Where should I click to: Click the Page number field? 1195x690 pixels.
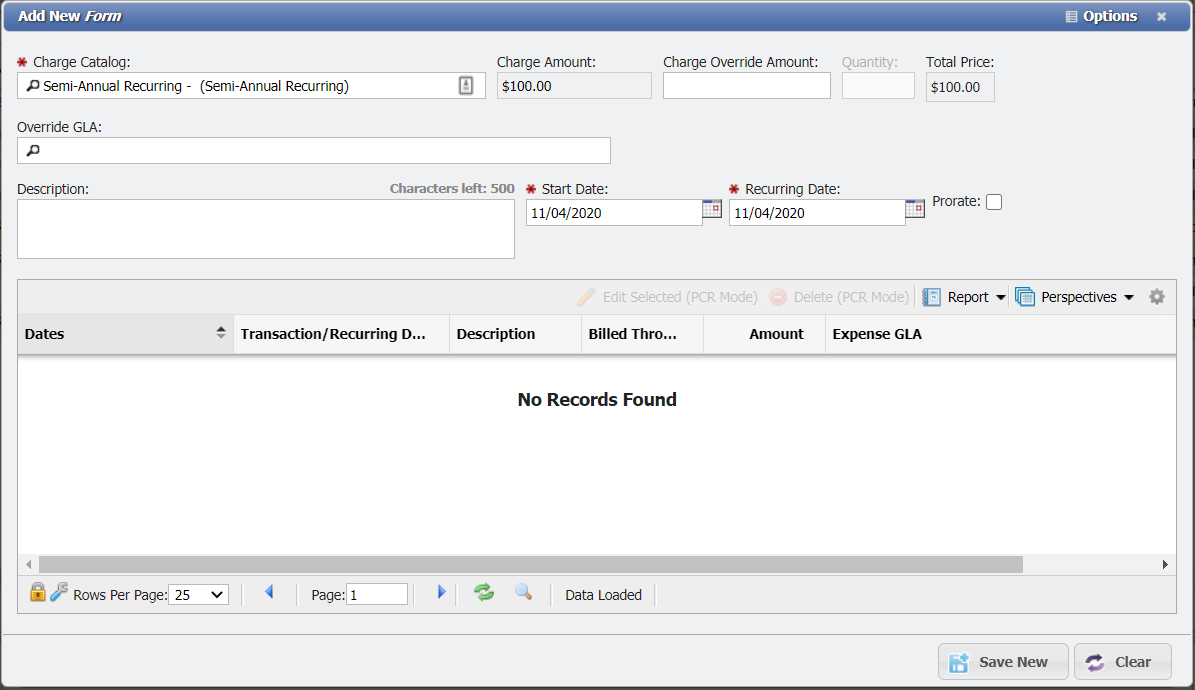377,595
